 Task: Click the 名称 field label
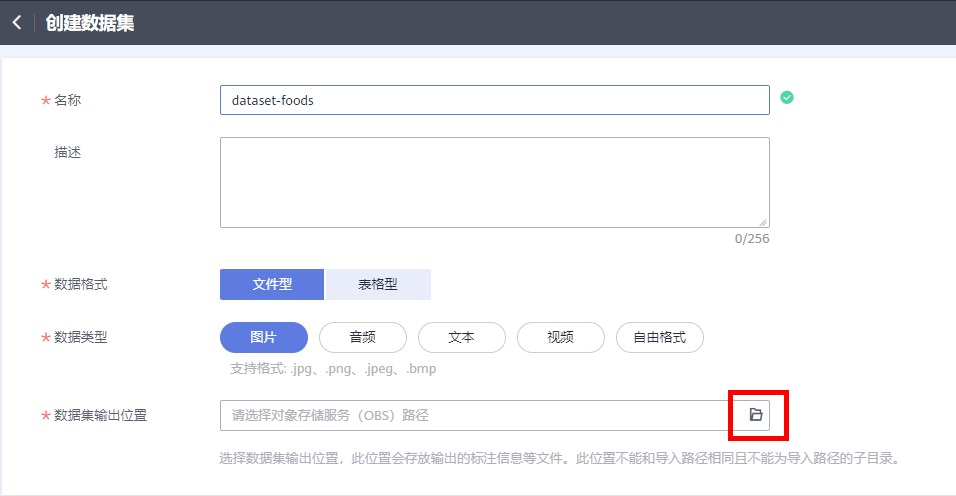tap(67, 100)
